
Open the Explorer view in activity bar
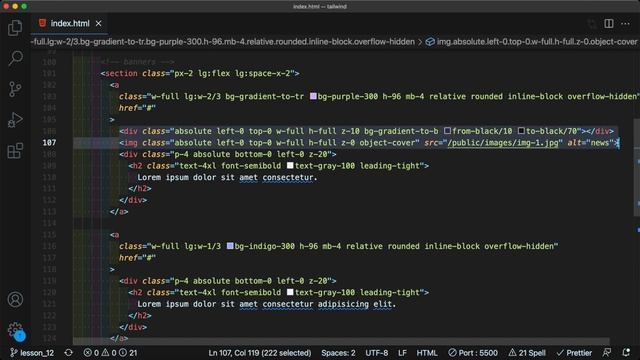[15, 28]
